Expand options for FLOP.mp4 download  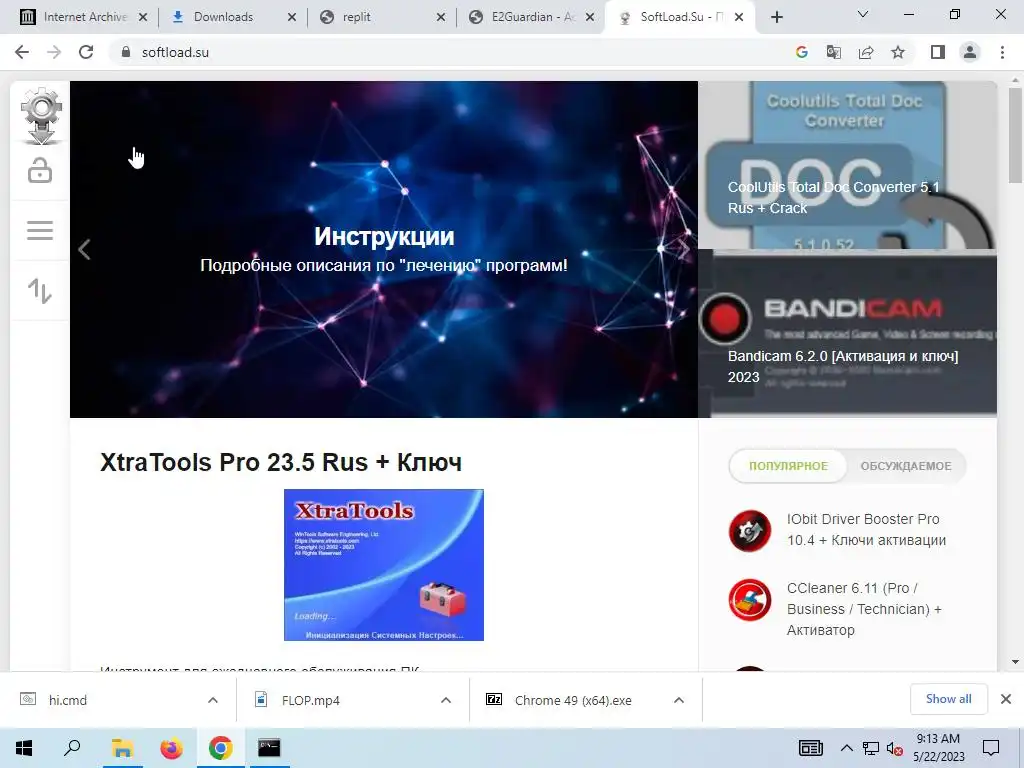(446, 700)
